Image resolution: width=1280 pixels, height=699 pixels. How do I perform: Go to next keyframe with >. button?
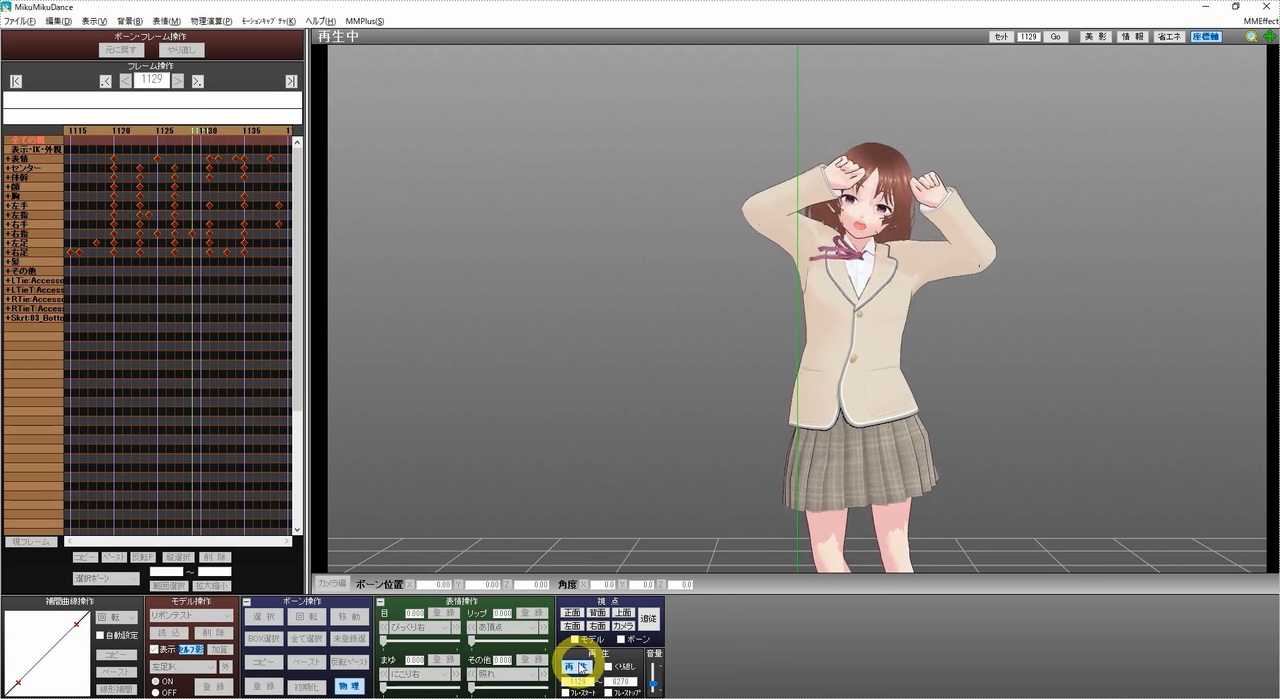click(x=198, y=81)
